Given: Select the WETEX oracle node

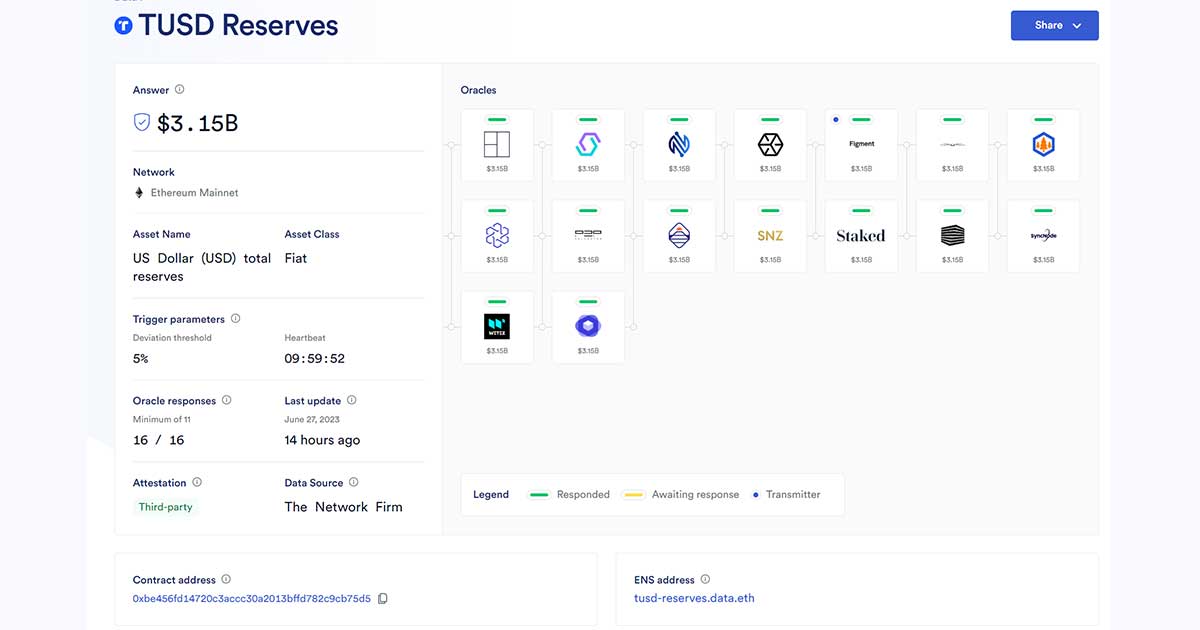Looking at the screenshot, I should coord(497,327).
